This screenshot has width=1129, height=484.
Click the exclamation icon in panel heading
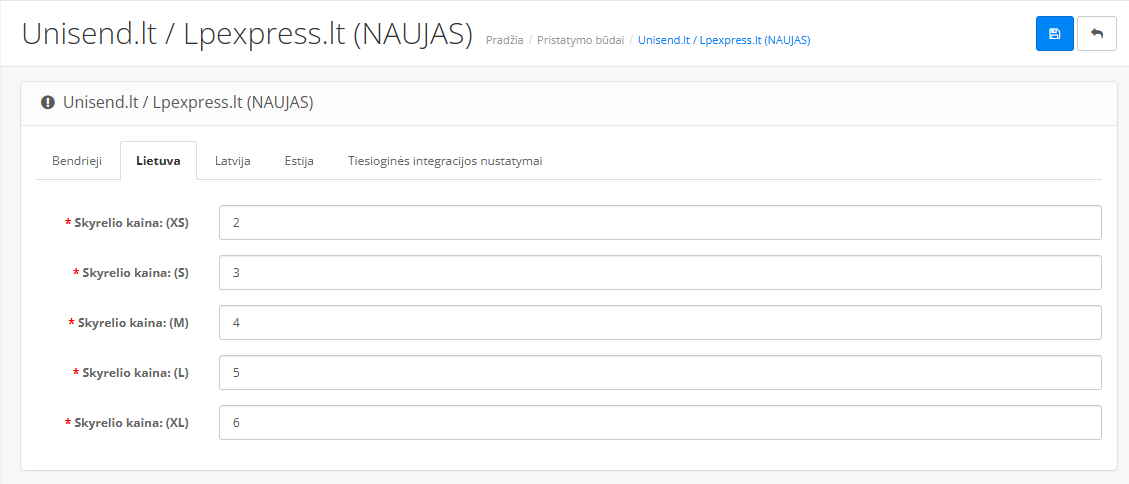point(47,102)
